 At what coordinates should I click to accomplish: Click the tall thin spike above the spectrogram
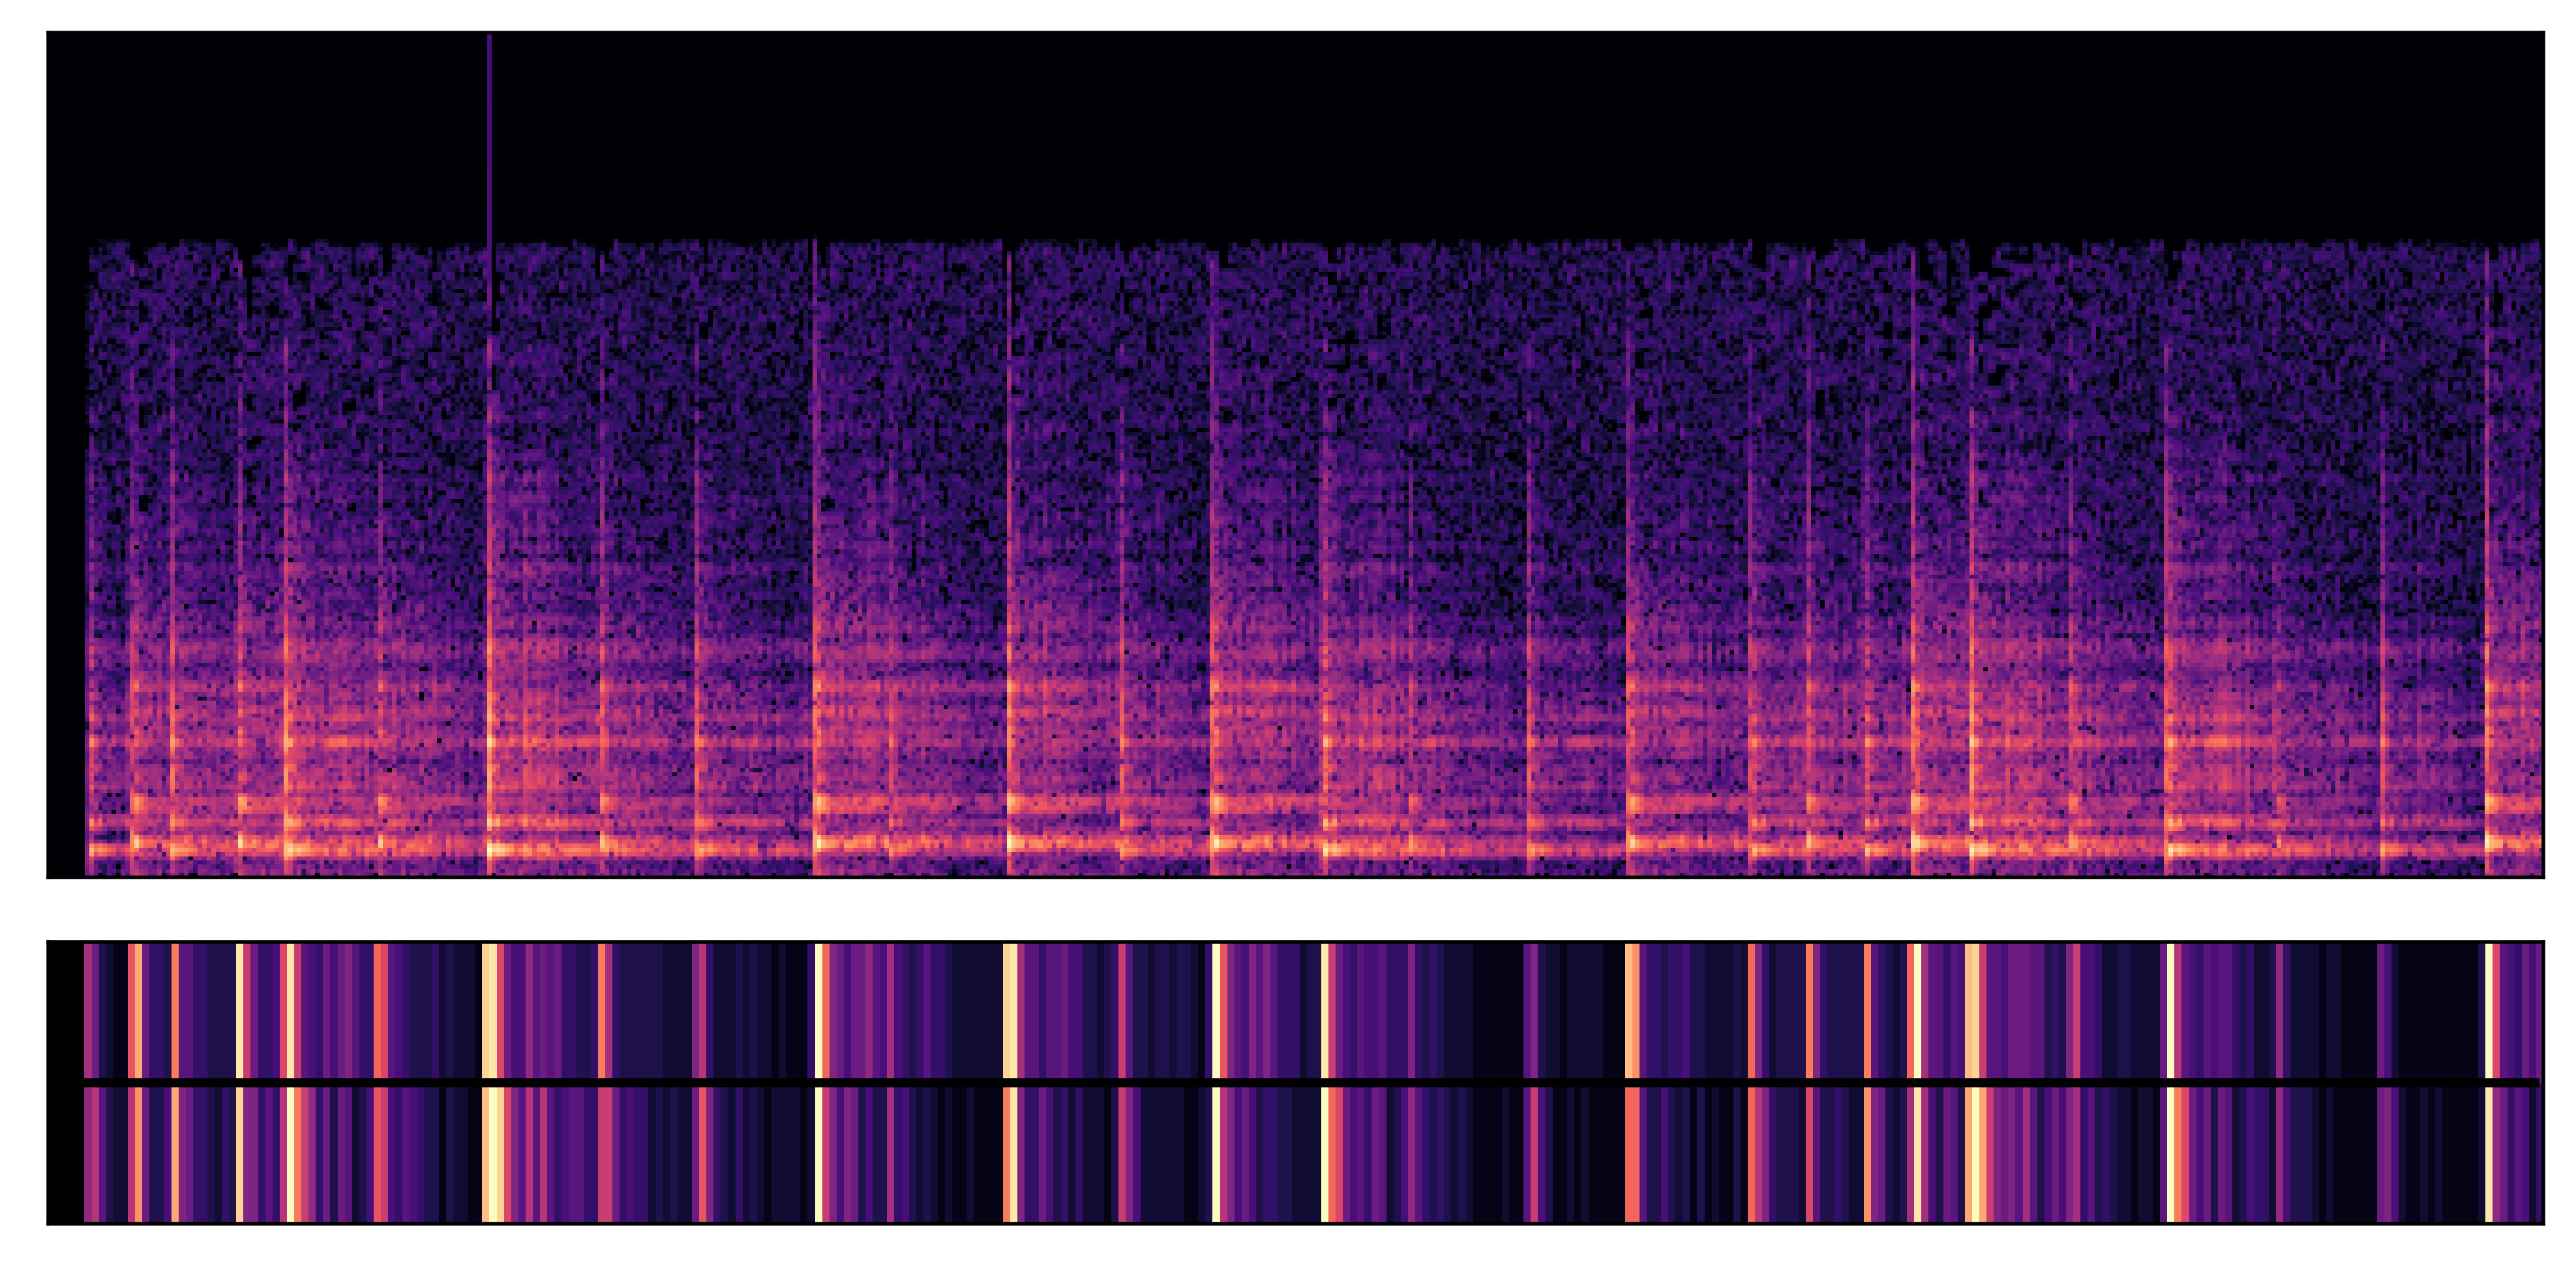489,138
